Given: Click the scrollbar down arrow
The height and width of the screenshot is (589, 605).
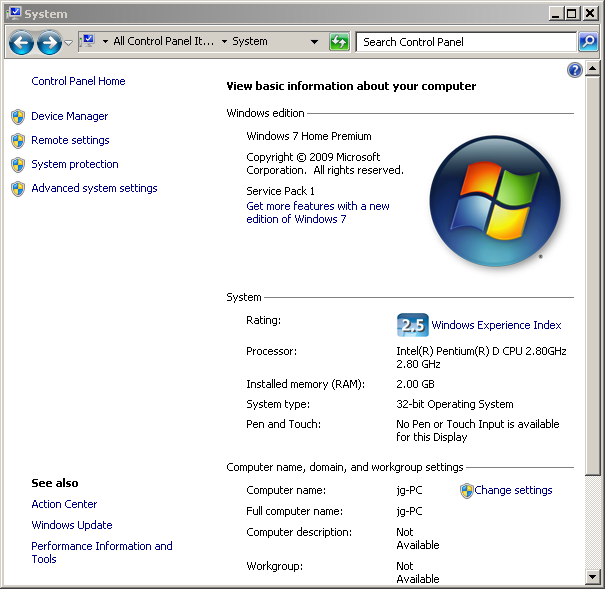Looking at the screenshot, I should [594, 576].
